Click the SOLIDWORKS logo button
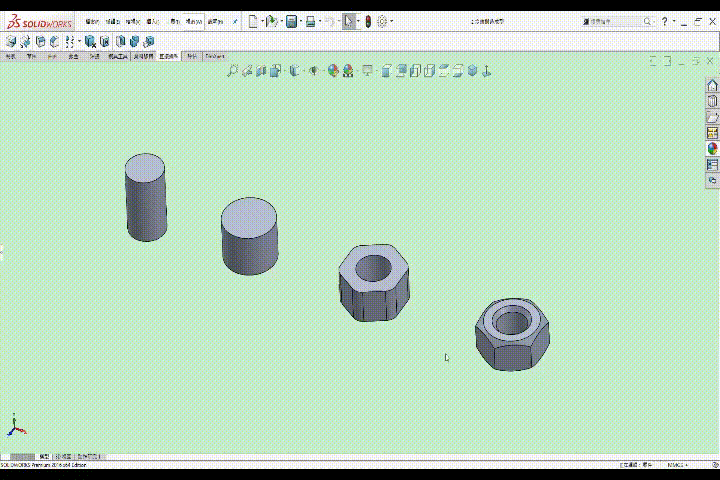 [38, 21]
